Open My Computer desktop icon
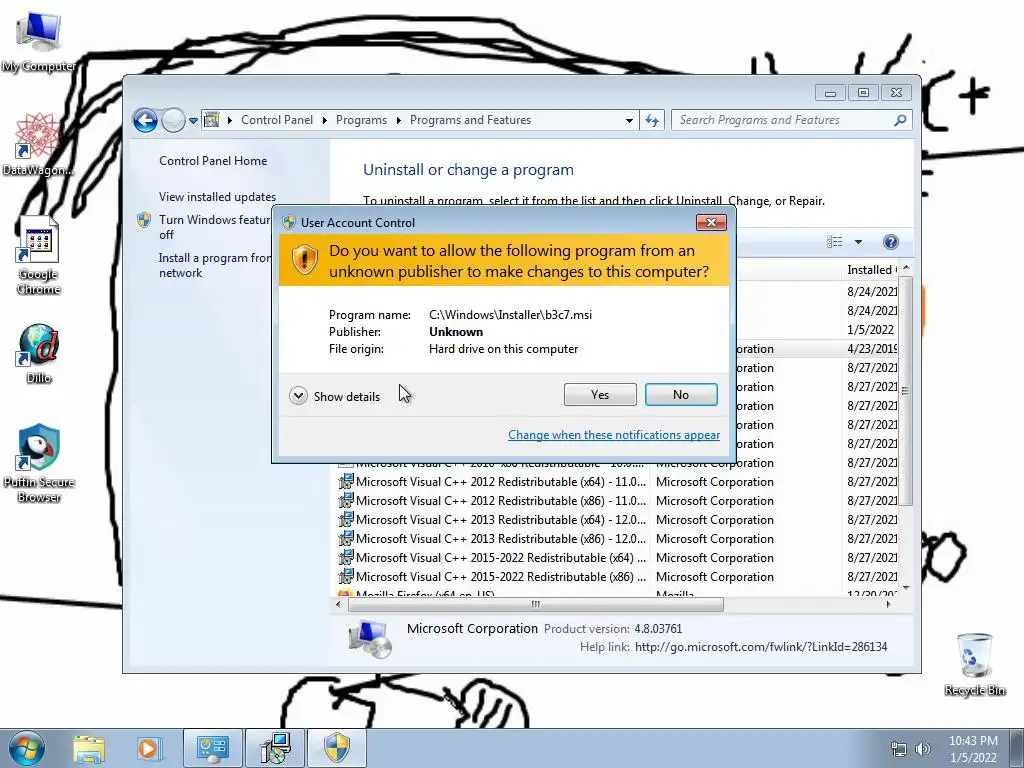 click(39, 42)
